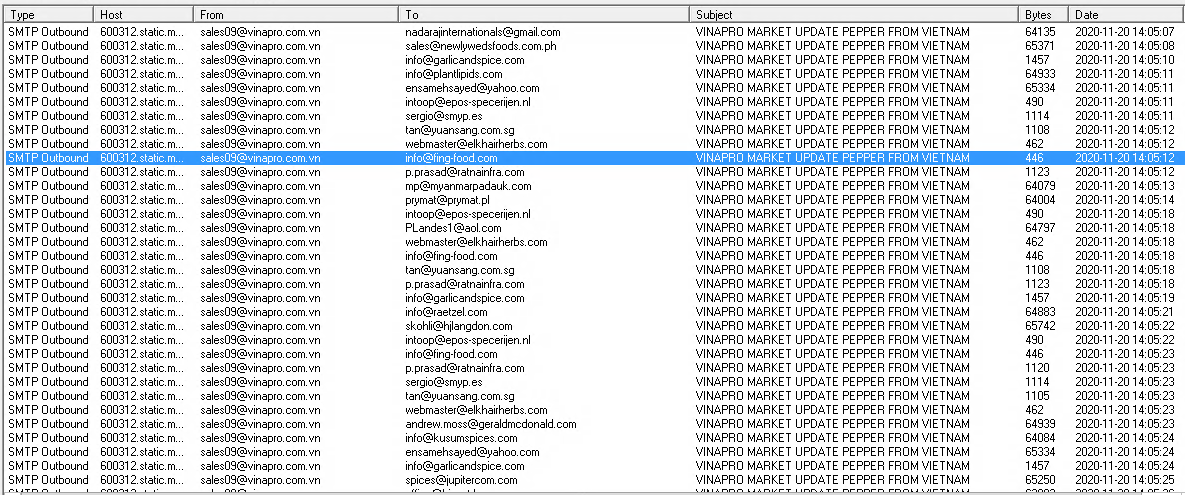Image resolution: width=1185 pixels, height=495 pixels.
Task: Click date 2020-11-20 14:05:21
Action: (x=1125, y=312)
